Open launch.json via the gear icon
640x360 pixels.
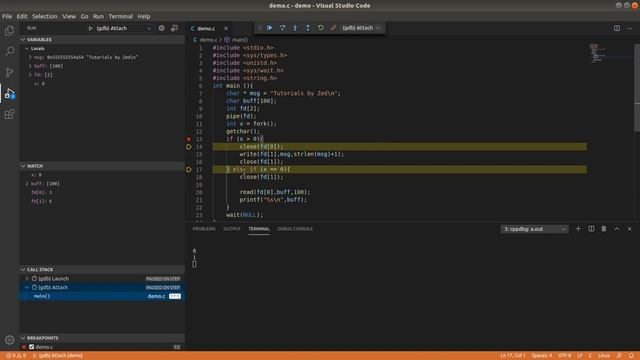(x=162, y=28)
